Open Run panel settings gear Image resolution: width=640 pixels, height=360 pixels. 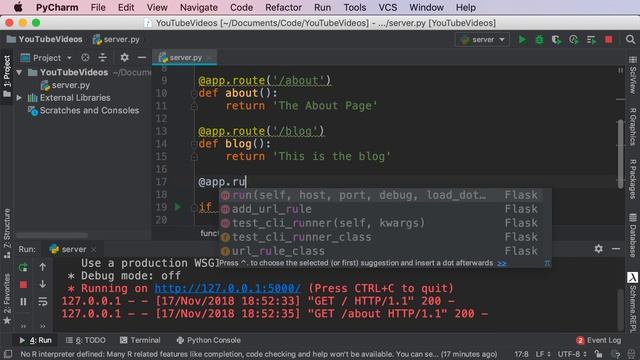[x=598, y=249]
